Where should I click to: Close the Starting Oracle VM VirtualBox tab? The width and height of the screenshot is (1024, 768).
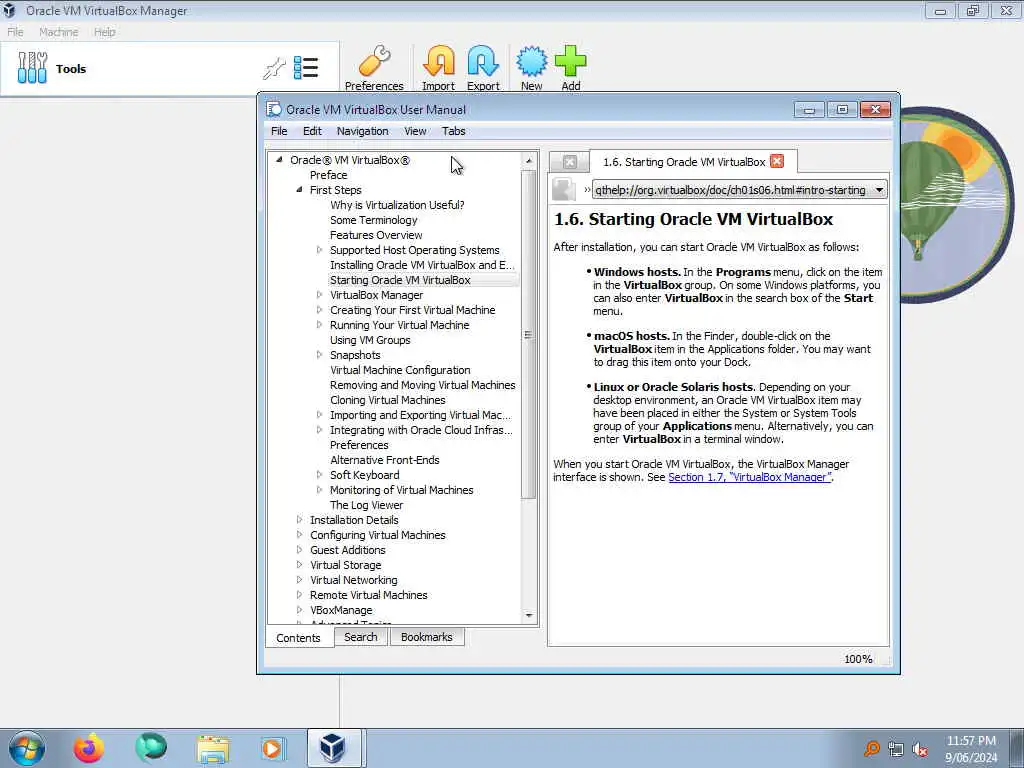[x=776, y=161]
